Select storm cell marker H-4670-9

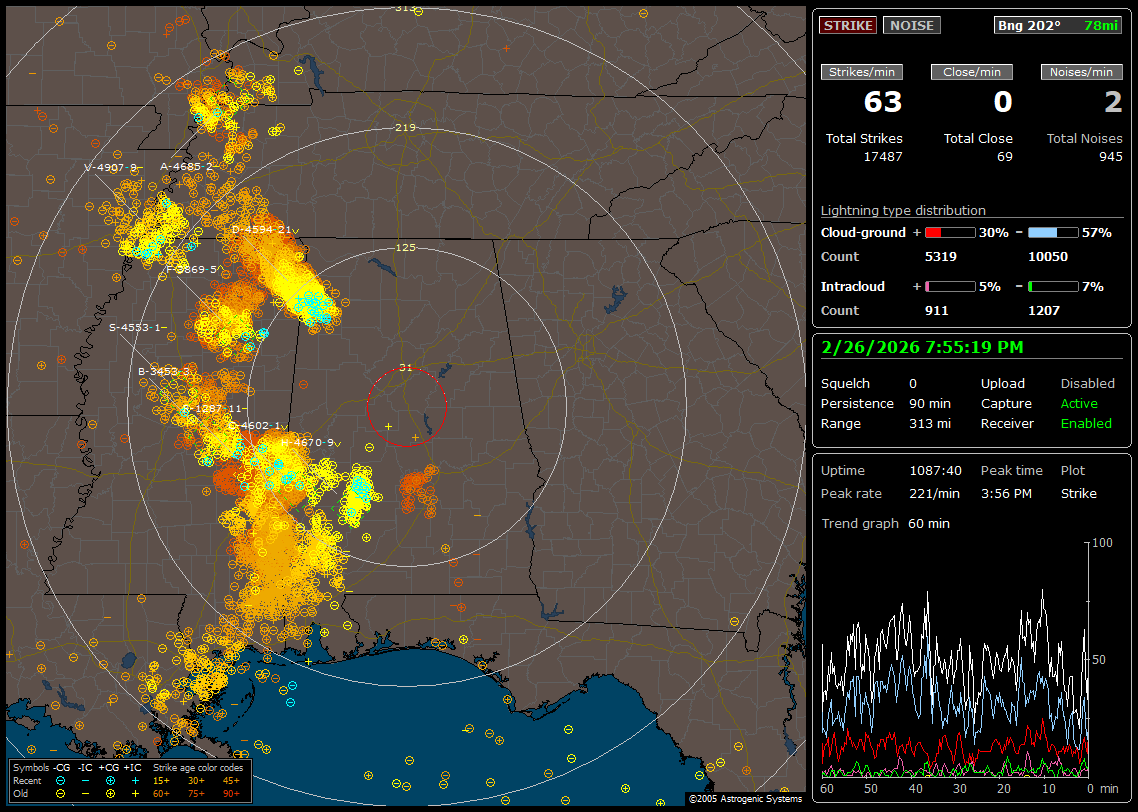(309, 442)
